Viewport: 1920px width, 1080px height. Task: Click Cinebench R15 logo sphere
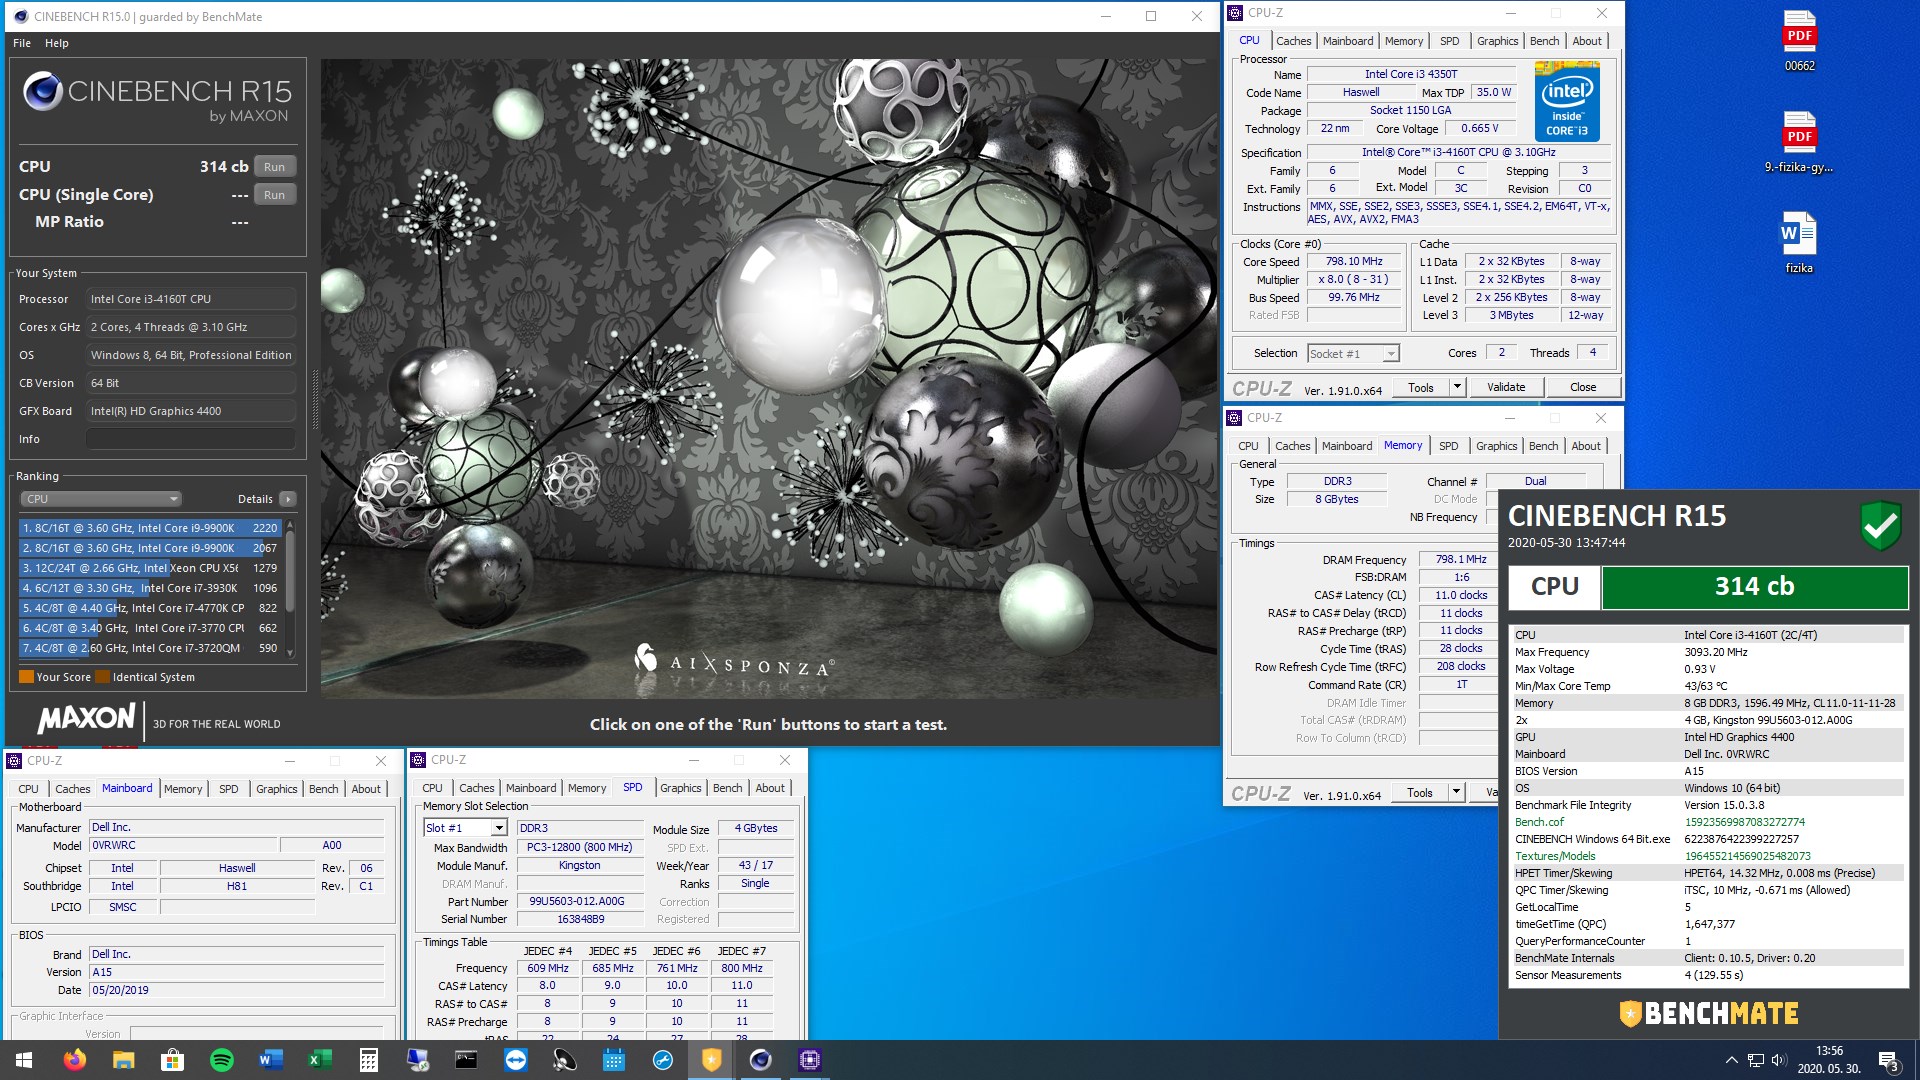click(43, 91)
